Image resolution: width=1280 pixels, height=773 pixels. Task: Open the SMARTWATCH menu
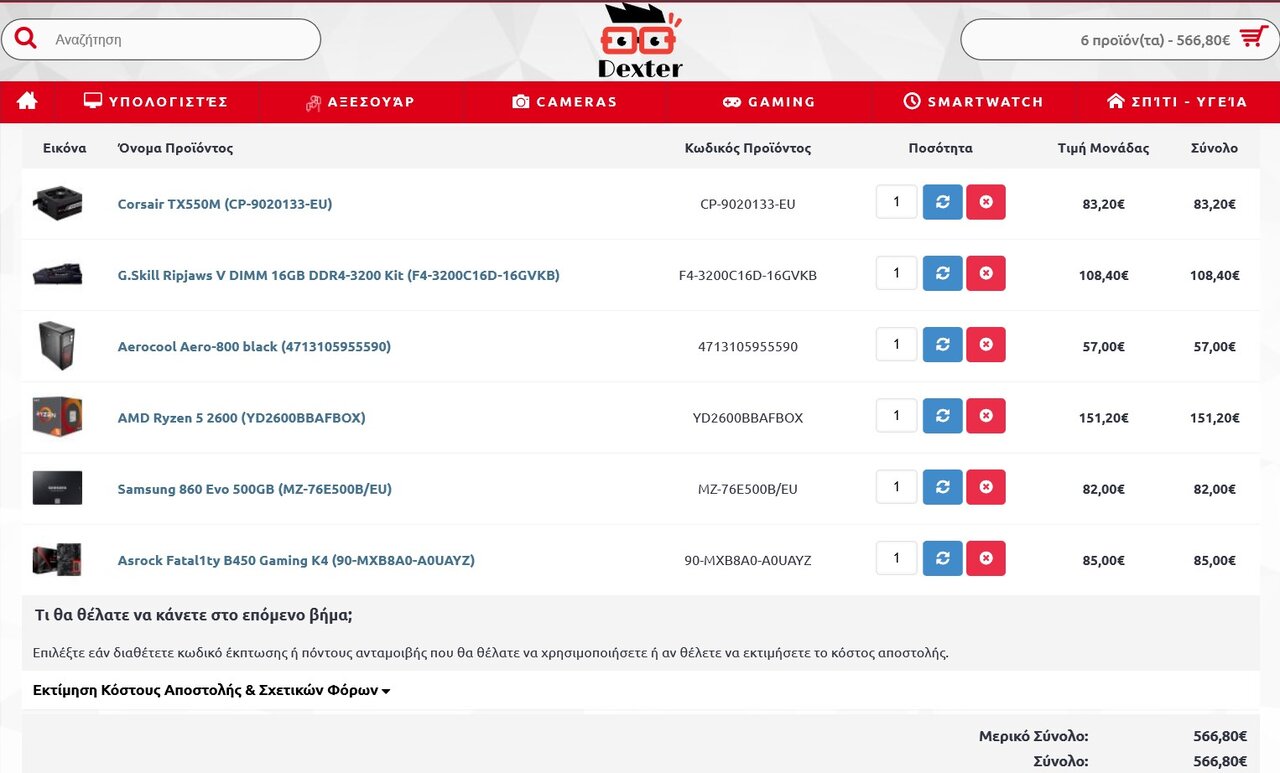[973, 101]
